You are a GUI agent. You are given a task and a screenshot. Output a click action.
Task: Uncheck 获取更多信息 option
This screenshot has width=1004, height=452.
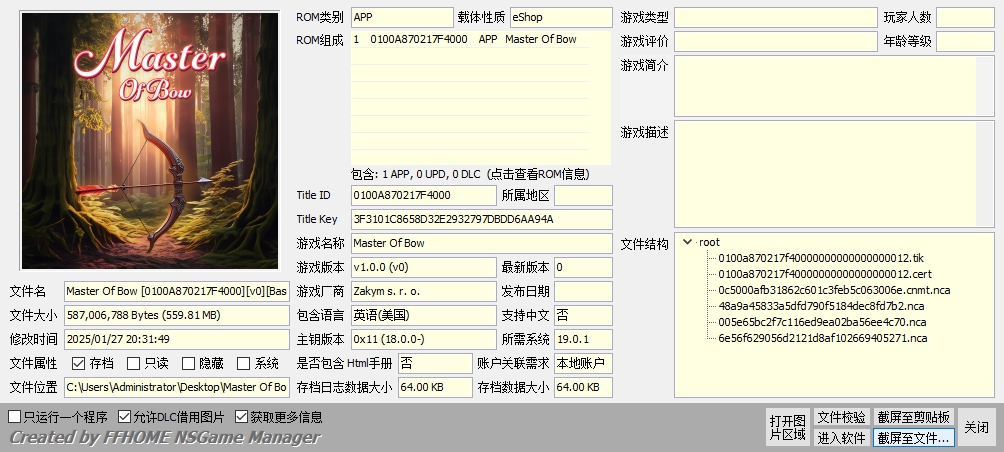[x=242, y=417]
